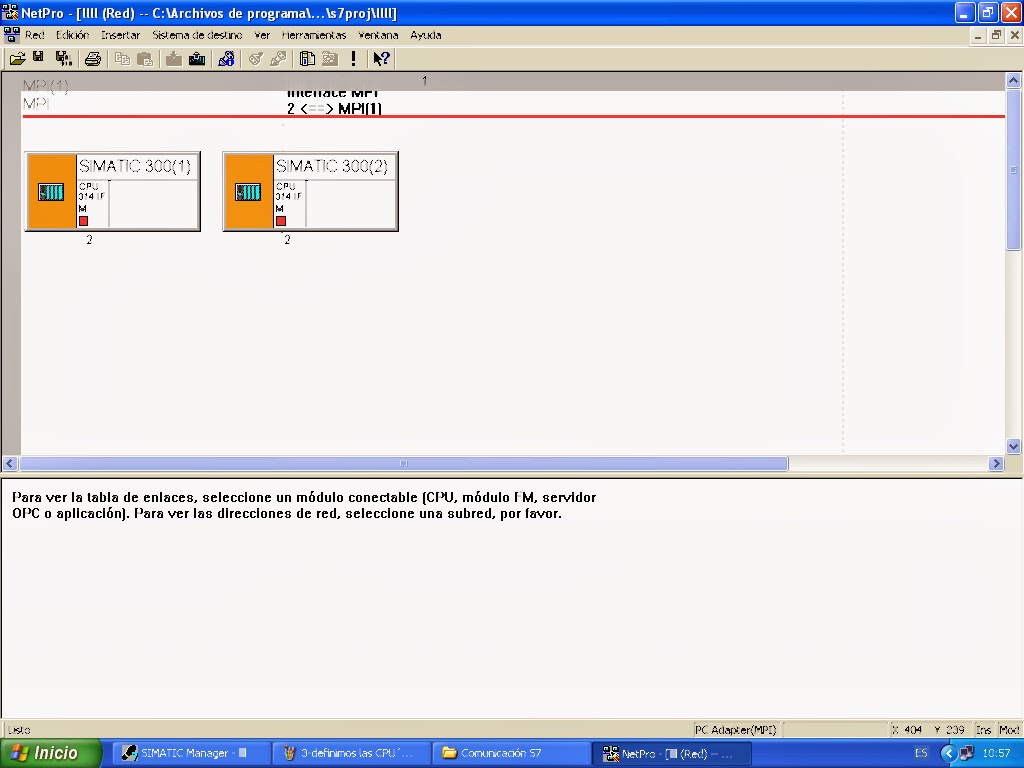Toggle the hardware catalog panel icon

pyautogui.click(x=307, y=59)
